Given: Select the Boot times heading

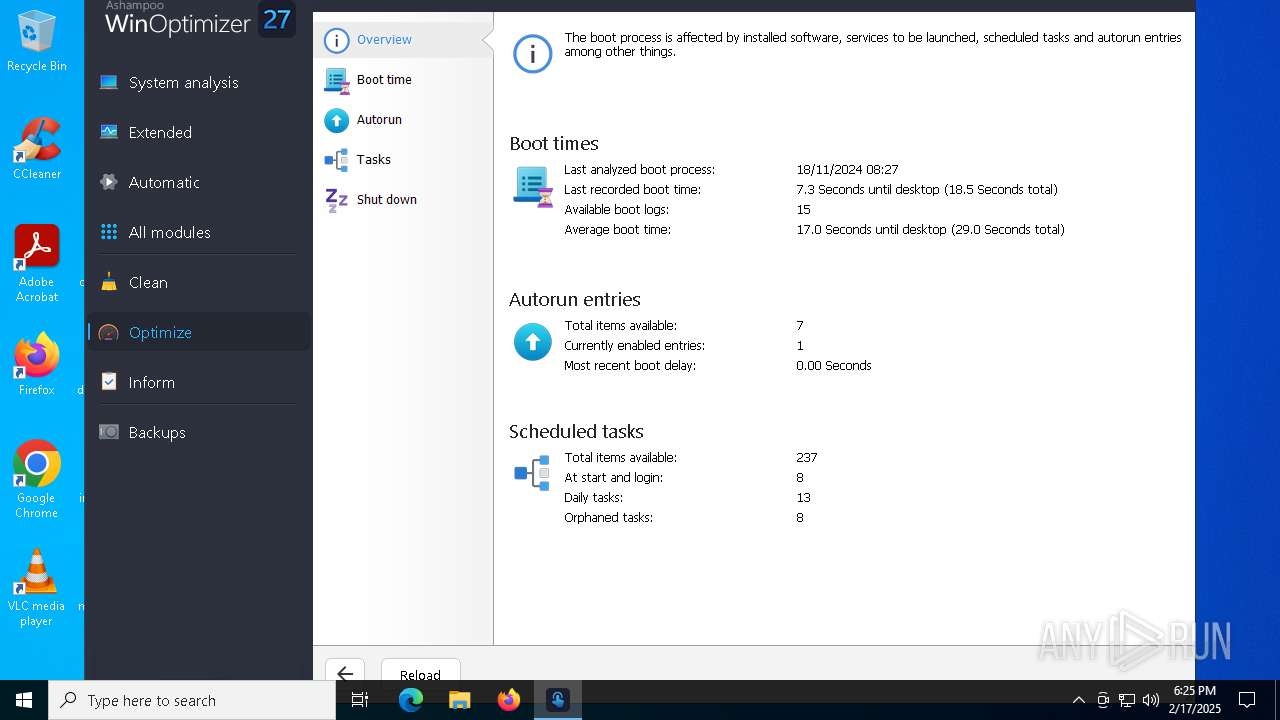Looking at the screenshot, I should [554, 143].
